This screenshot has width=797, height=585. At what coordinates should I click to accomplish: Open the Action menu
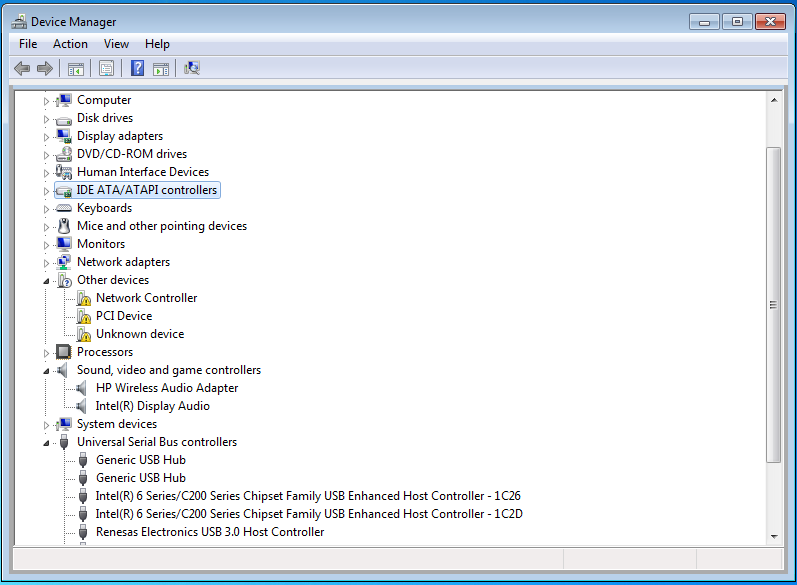(x=70, y=44)
